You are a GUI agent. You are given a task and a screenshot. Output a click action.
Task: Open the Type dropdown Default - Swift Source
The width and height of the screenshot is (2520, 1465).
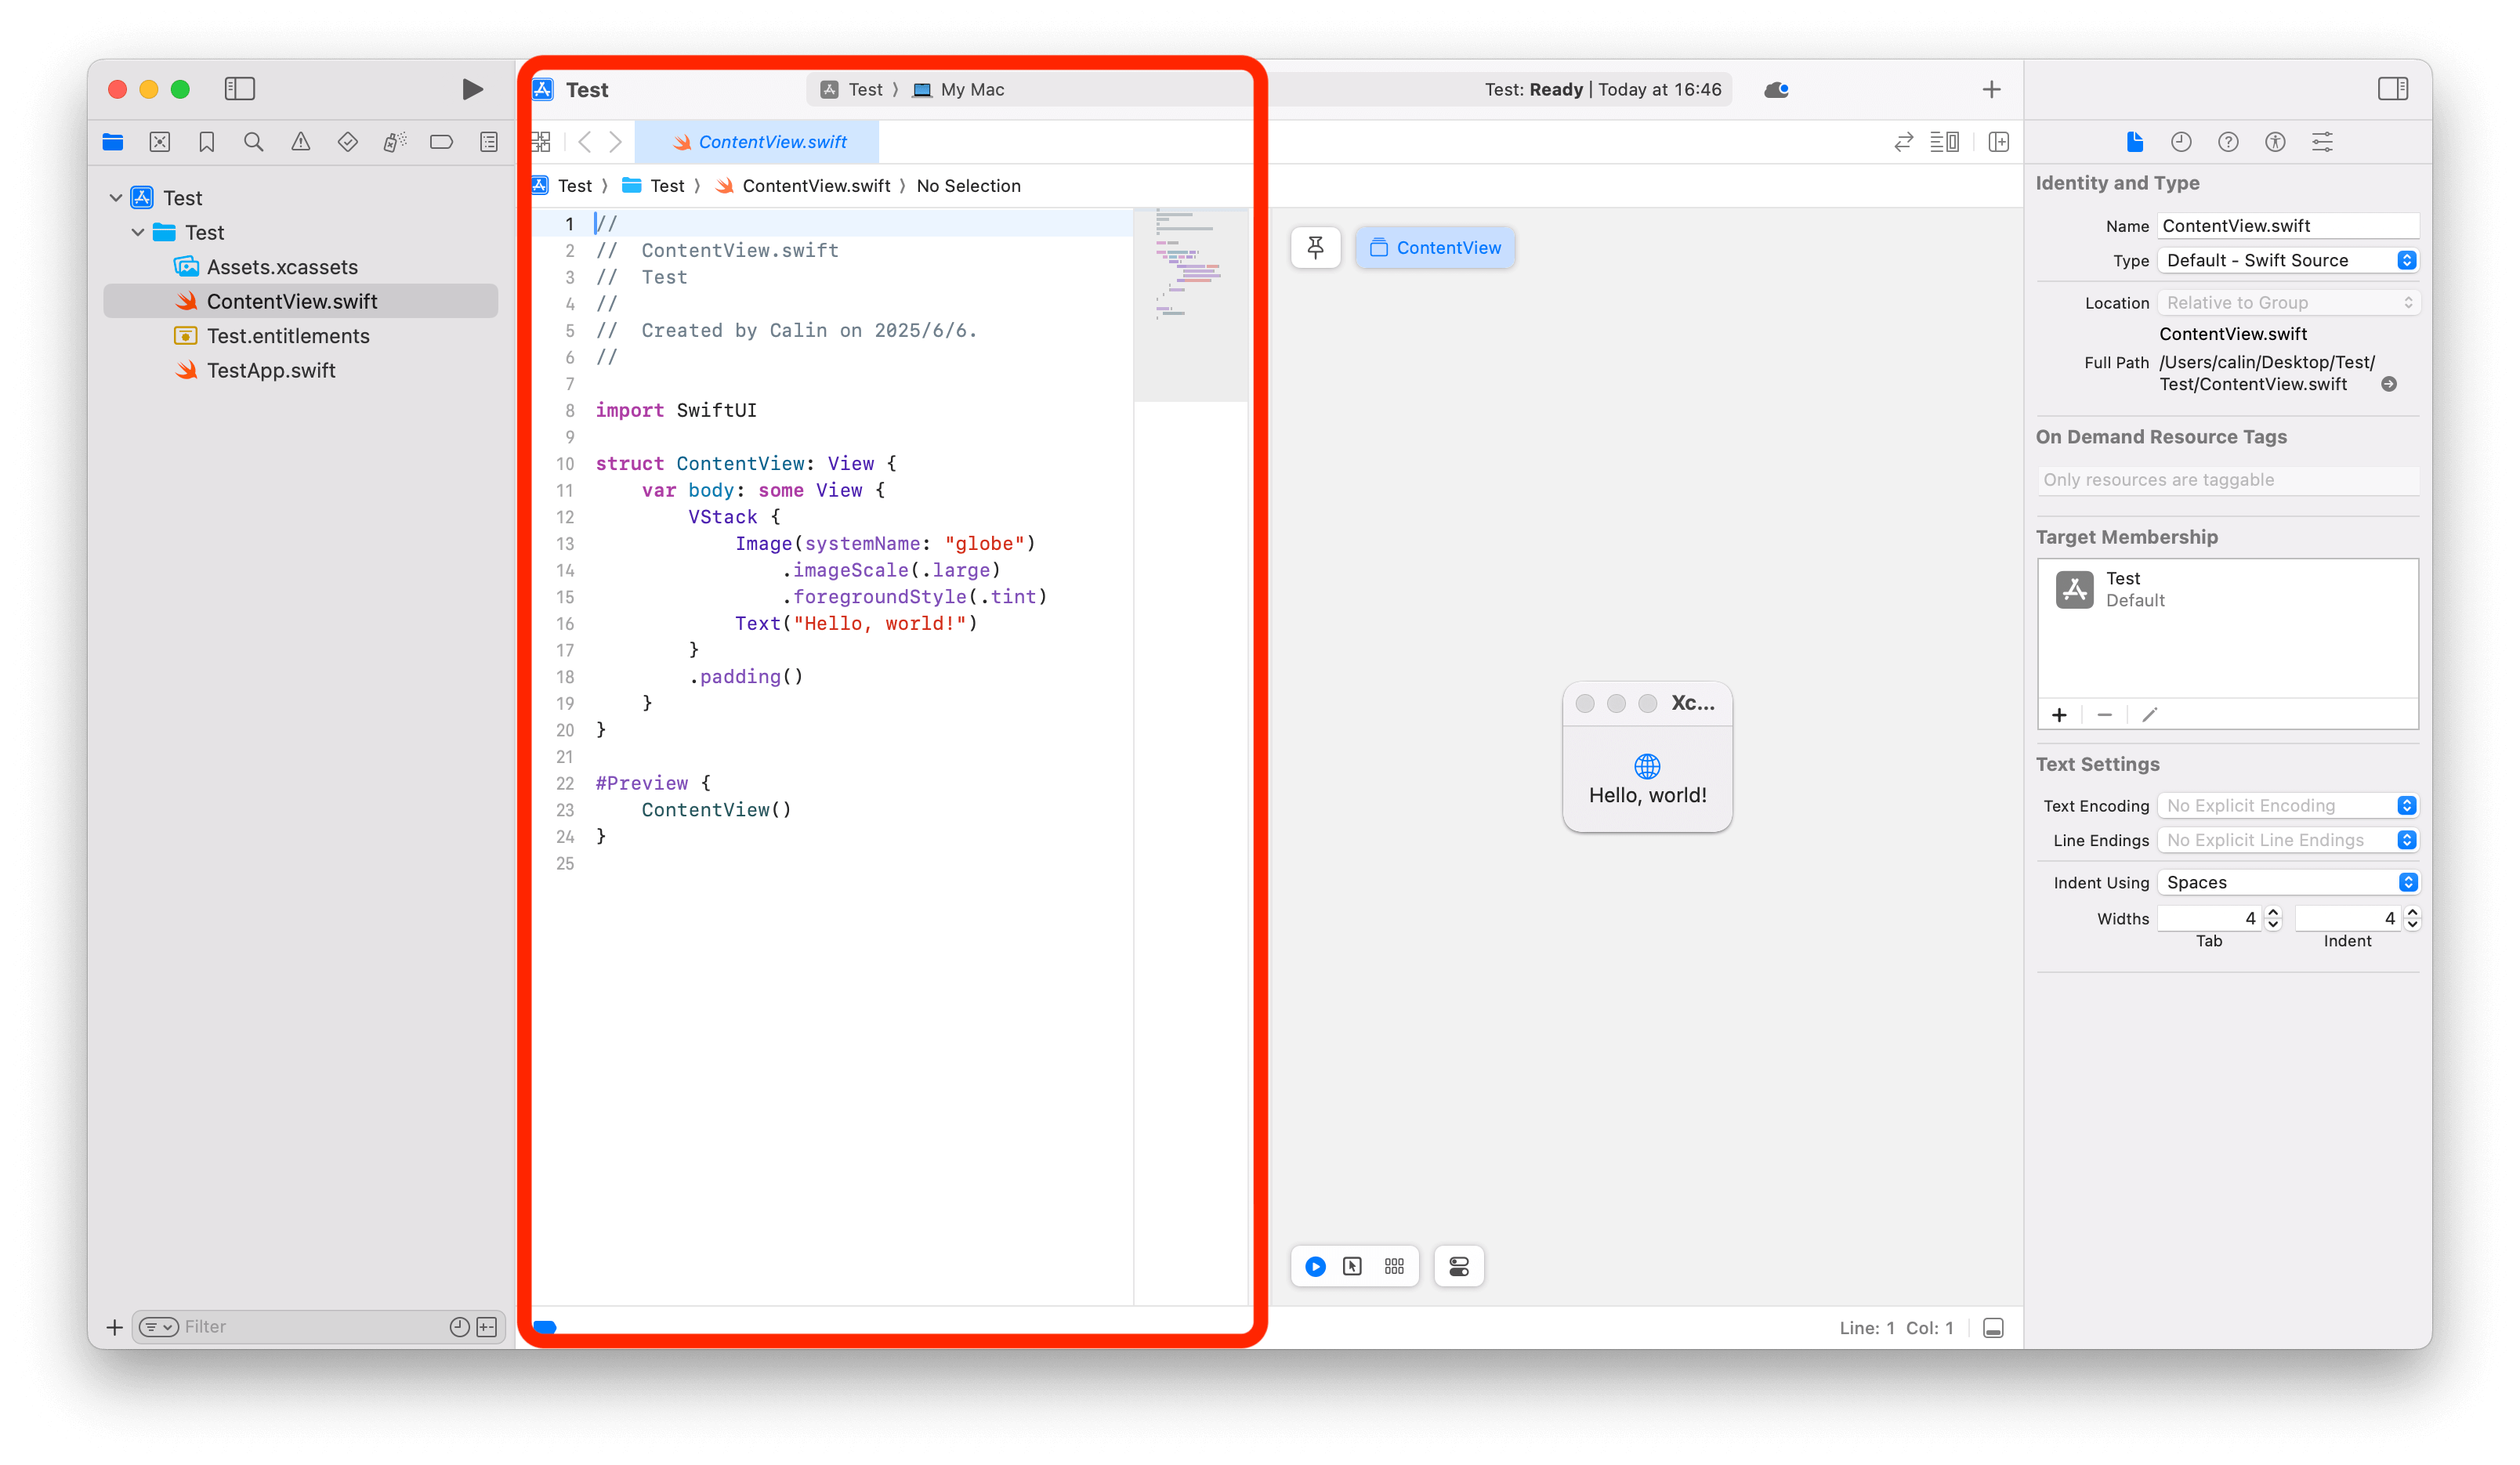[2288, 260]
